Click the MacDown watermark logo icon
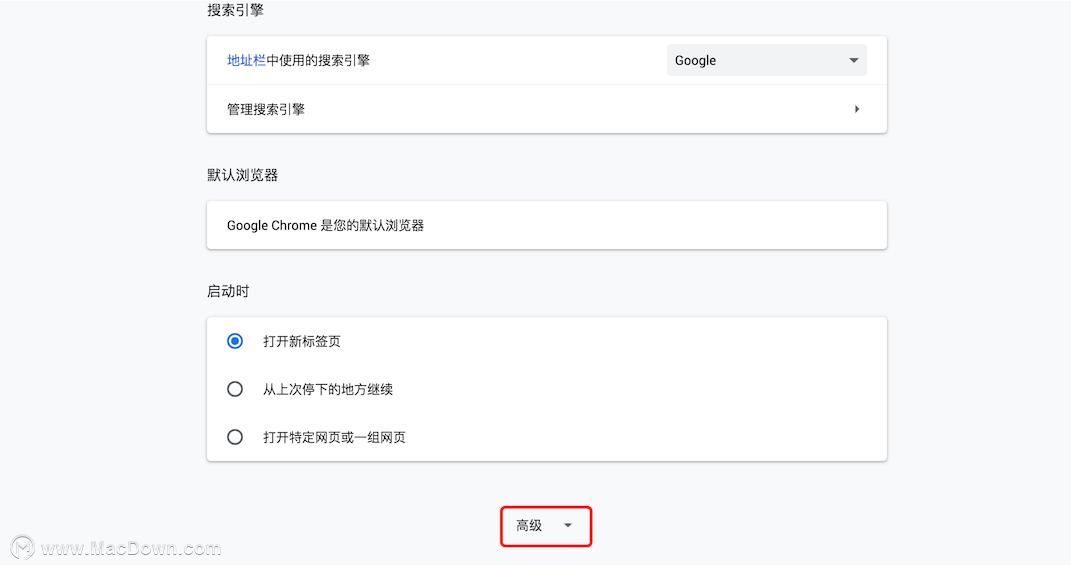Viewport: 1071px width, 565px height. 22,547
